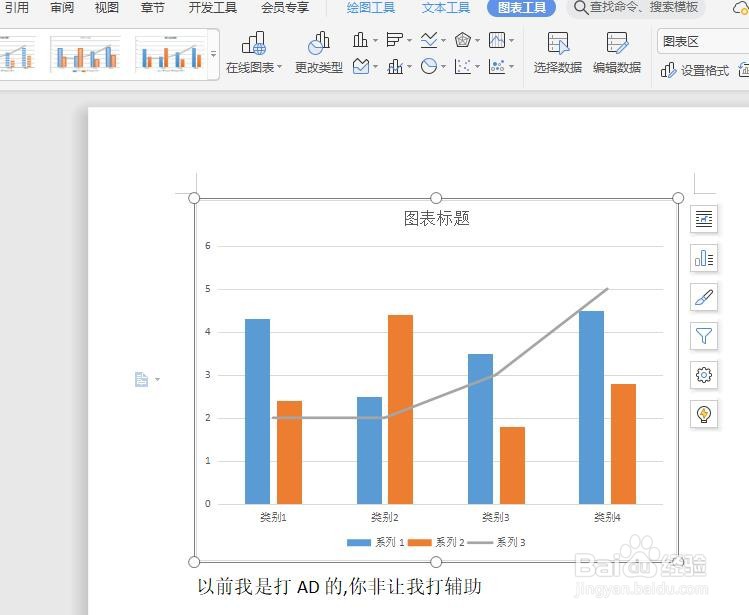The image size is (749, 615).
Task: Insert a stock chart from the ribbon
Action: tap(497, 40)
